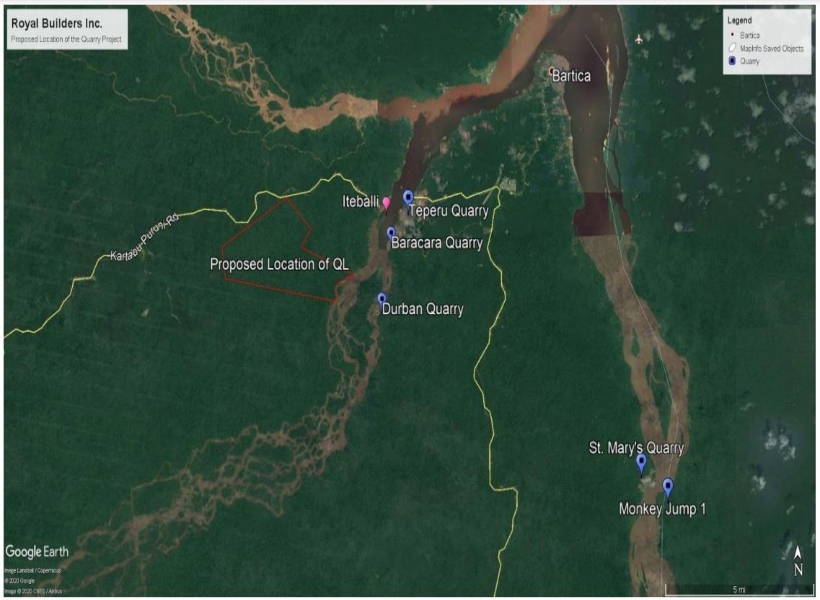Click the Image Landsat / Copernicus attribution text
Image resolution: width=820 pixels, height=600 pixels.
point(32,571)
